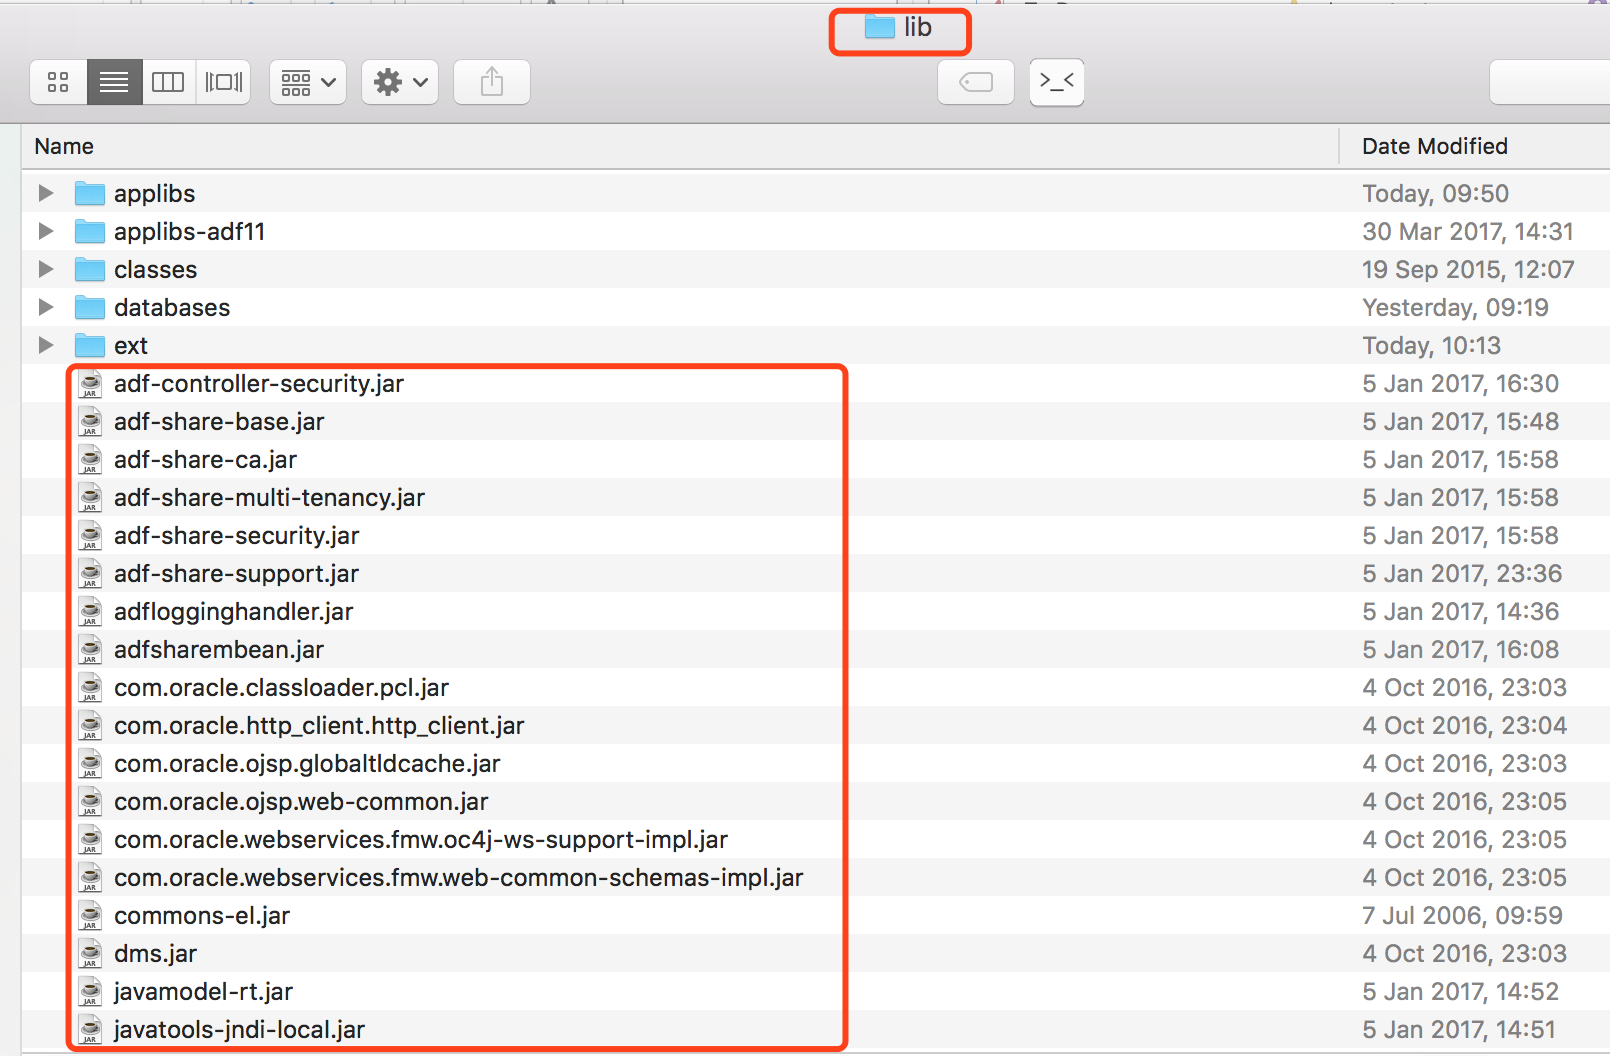Select com.oracle.webservices.fmw.web-common-schemas-impl.jar file name
The height and width of the screenshot is (1056, 1610).
pyautogui.click(x=459, y=878)
